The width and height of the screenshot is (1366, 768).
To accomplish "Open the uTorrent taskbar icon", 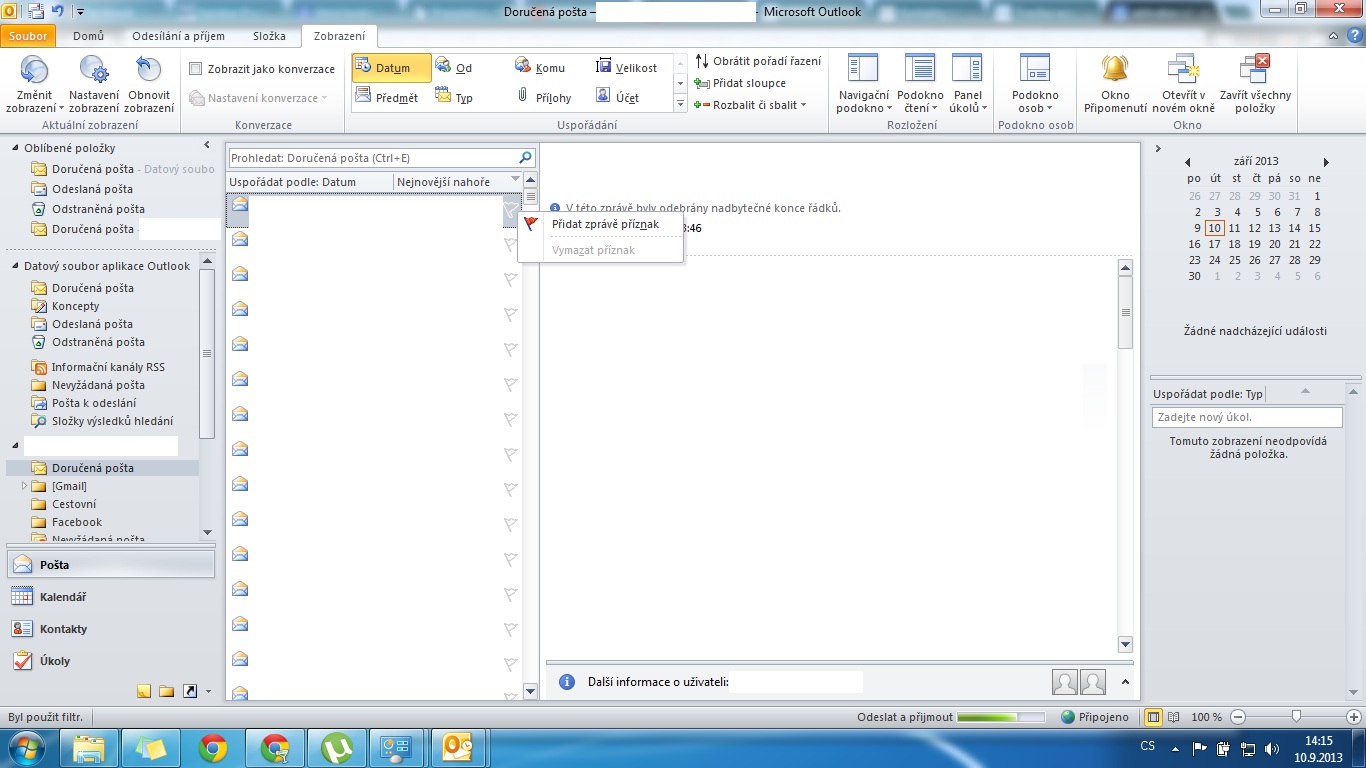I will 336,748.
